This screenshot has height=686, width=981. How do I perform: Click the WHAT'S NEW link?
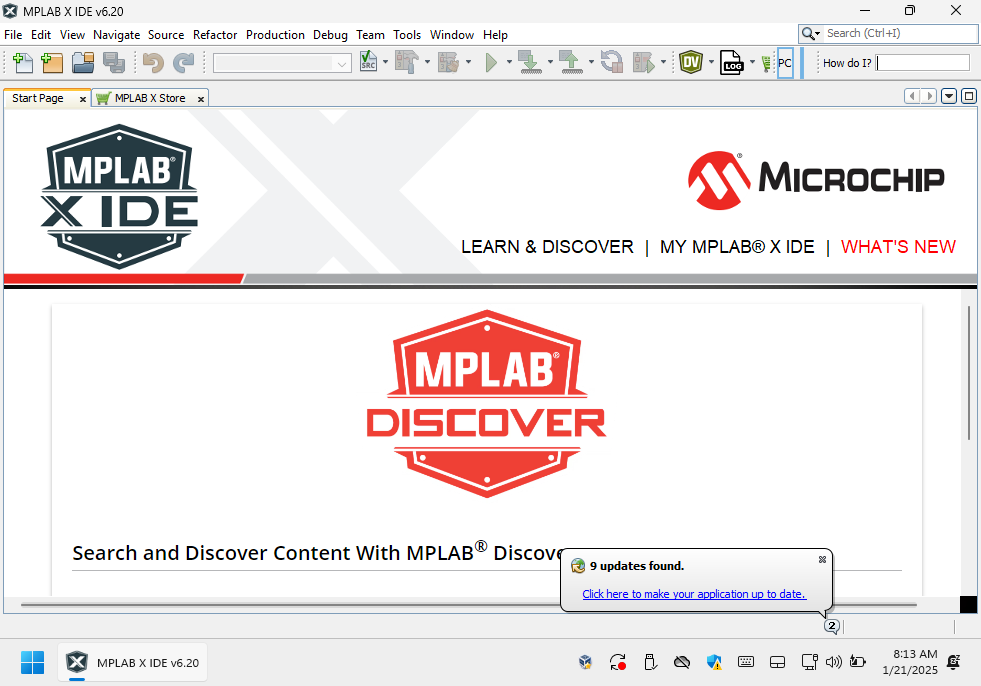click(x=898, y=247)
